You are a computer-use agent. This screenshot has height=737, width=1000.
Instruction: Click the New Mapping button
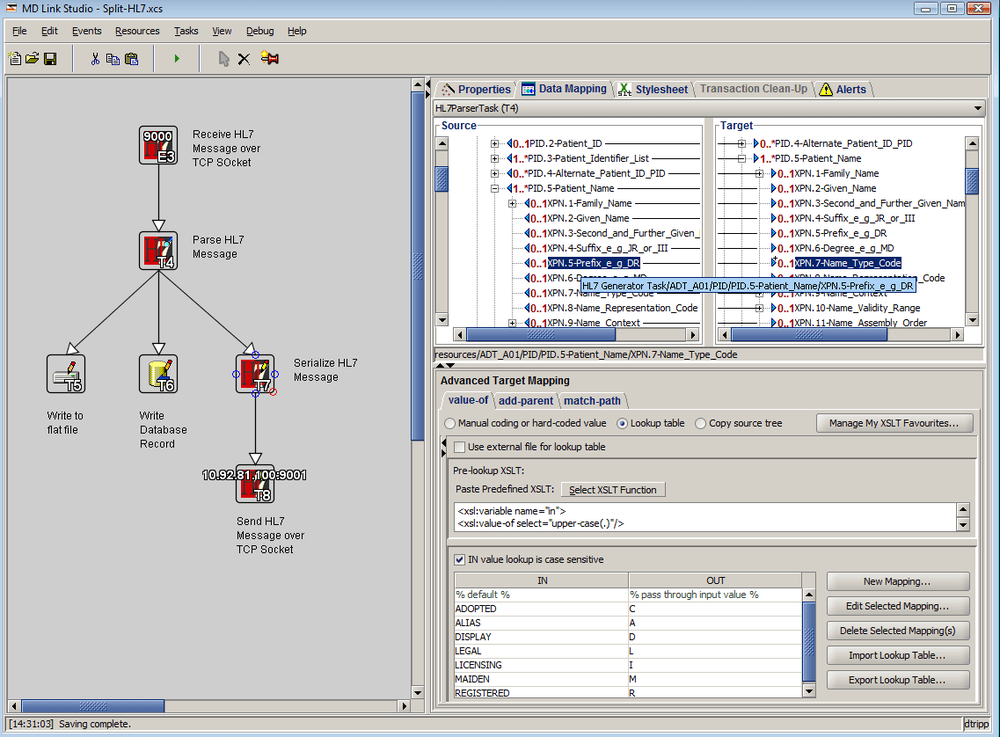point(898,581)
